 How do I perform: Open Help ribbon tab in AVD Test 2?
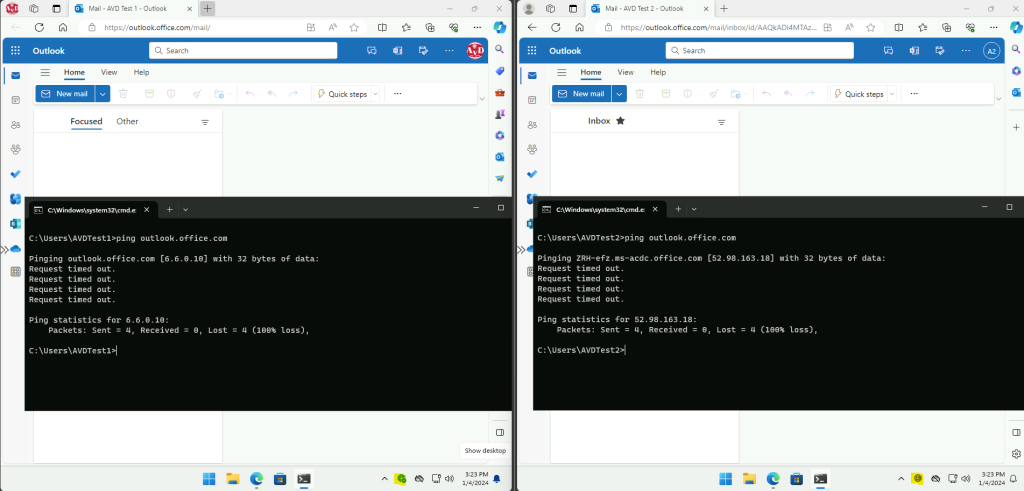[658, 72]
